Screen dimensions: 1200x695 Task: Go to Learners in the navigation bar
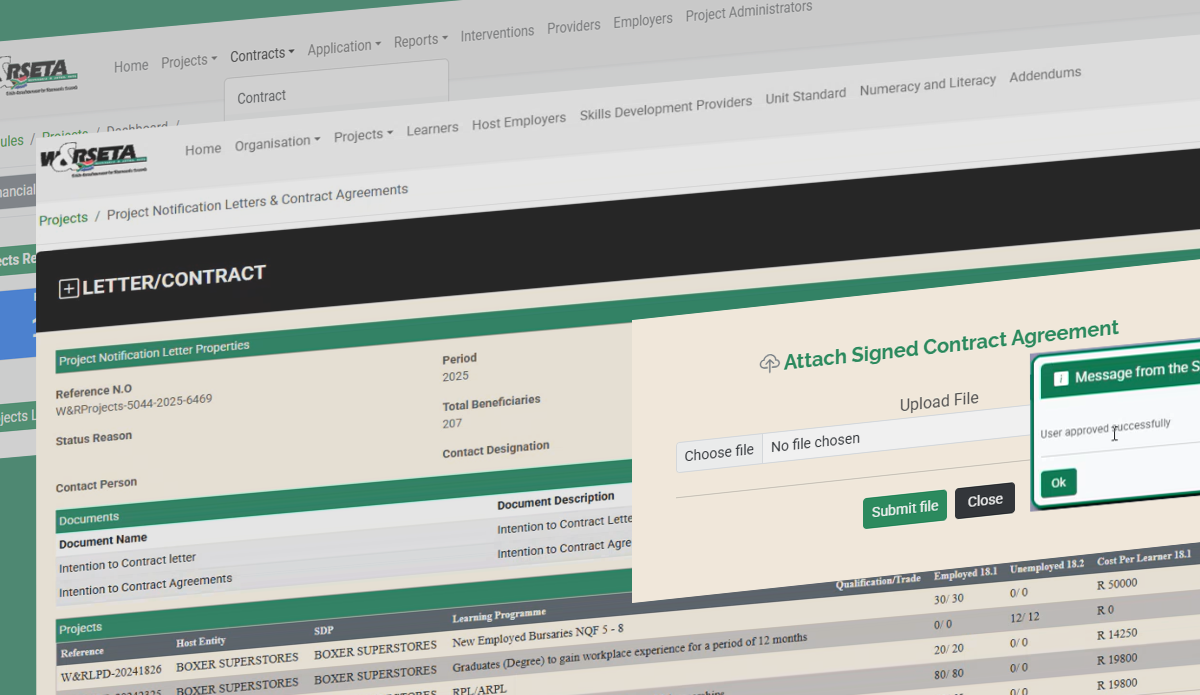[432, 128]
